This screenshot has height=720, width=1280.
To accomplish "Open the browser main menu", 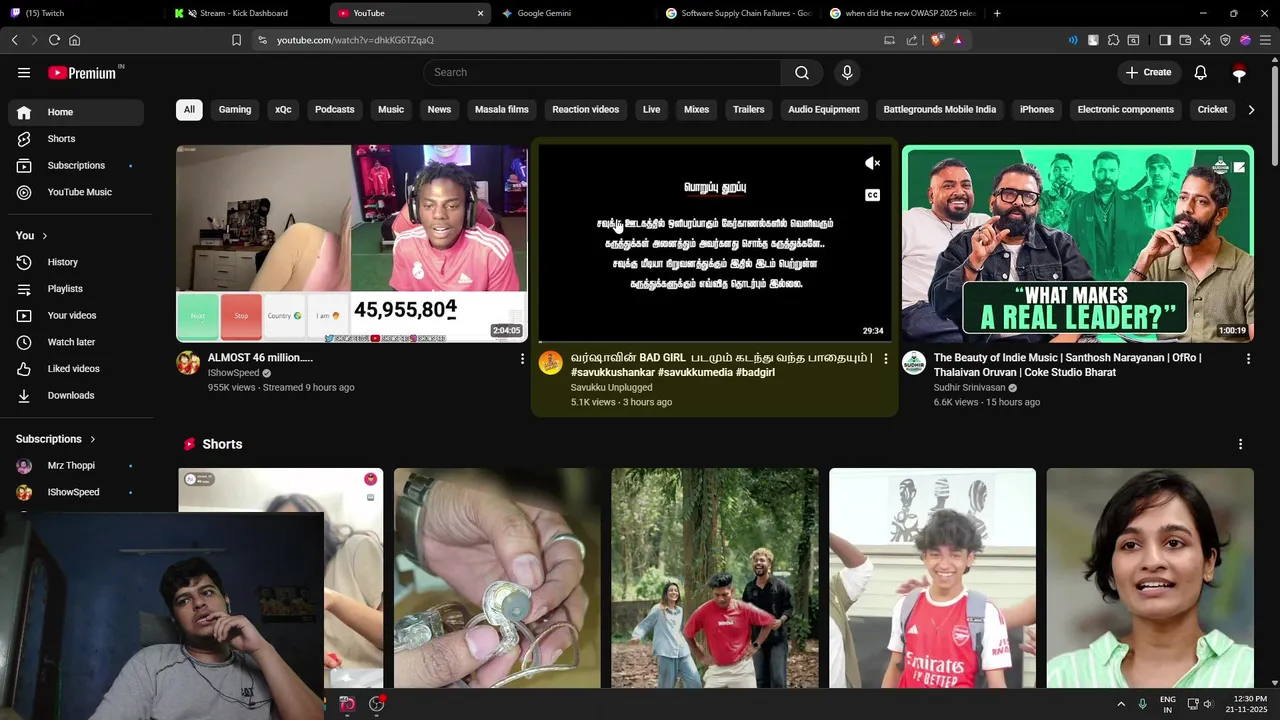I will pos(1265,40).
